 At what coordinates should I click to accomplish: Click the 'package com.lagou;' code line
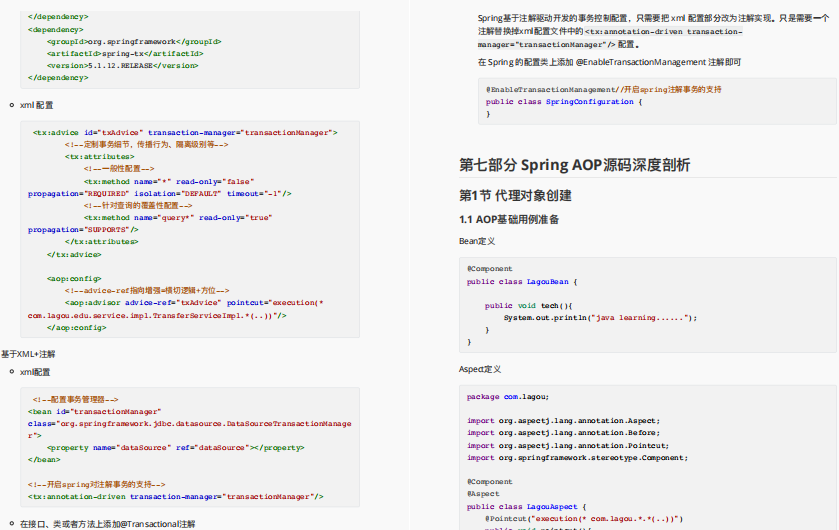[x=508, y=396]
